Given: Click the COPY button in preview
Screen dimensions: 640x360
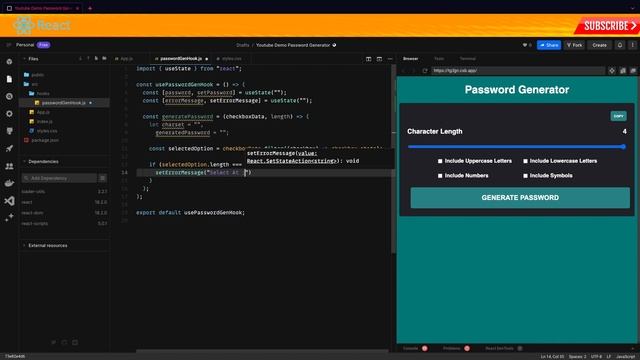Looking at the screenshot, I should tap(618, 116).
